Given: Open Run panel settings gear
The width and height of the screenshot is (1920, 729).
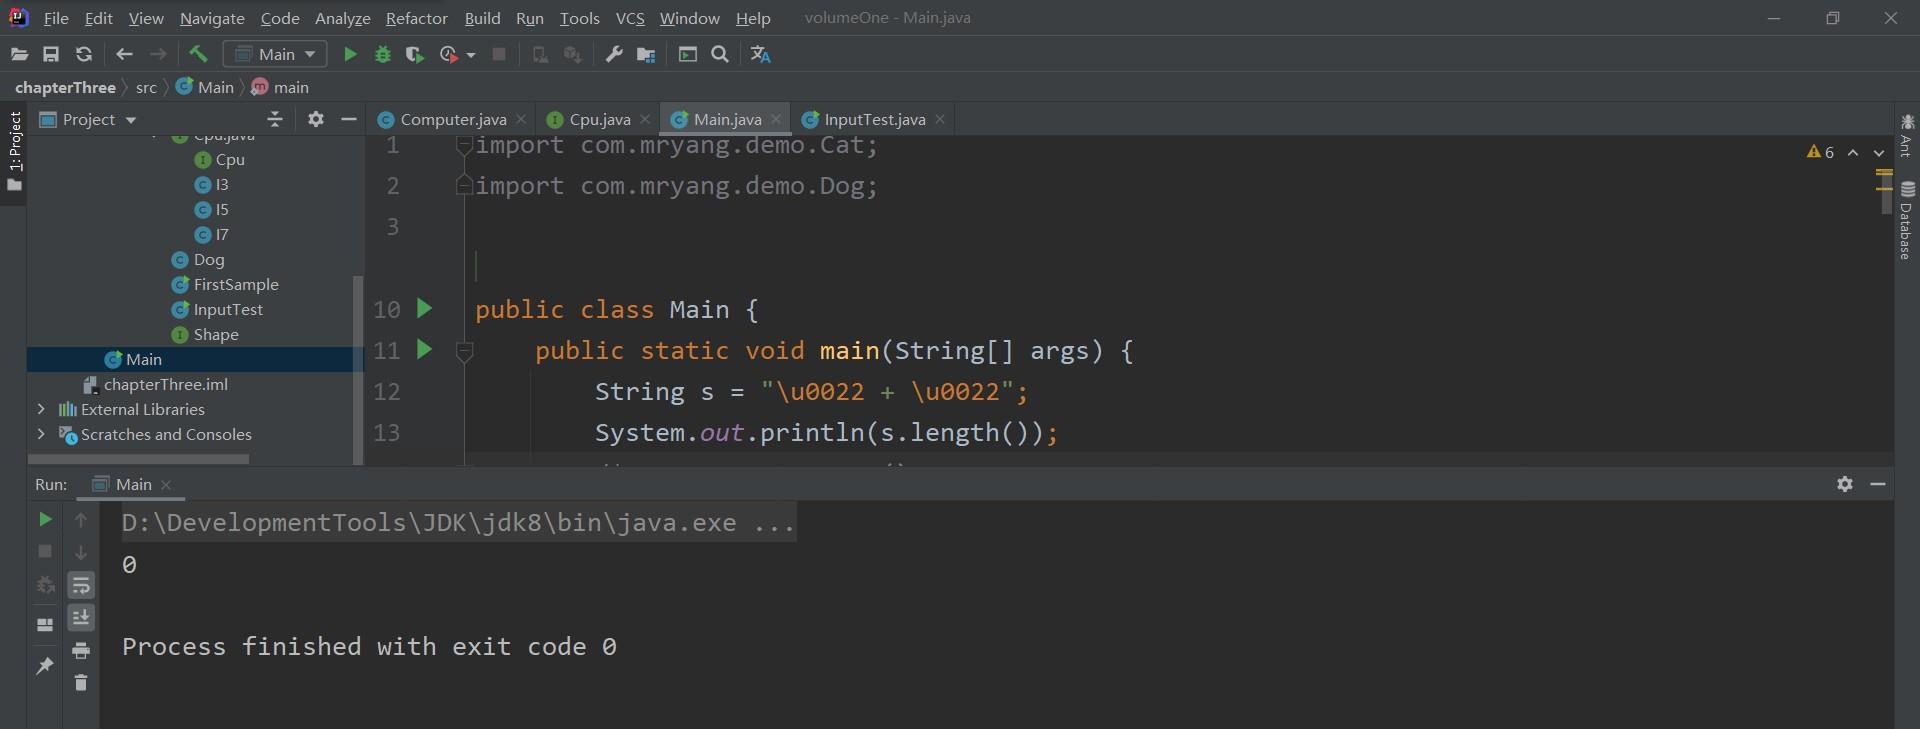Looking at the screenshot, I should [1845, 484].
